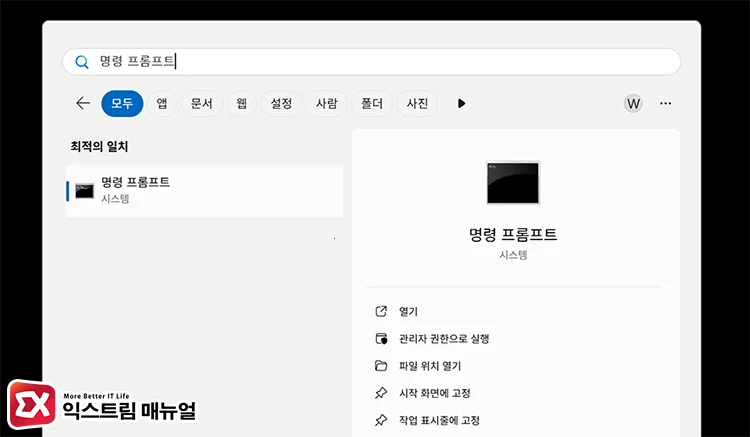The image size is (750, 437).
Task: Click the admin shield icon
Action: (381, 339)
